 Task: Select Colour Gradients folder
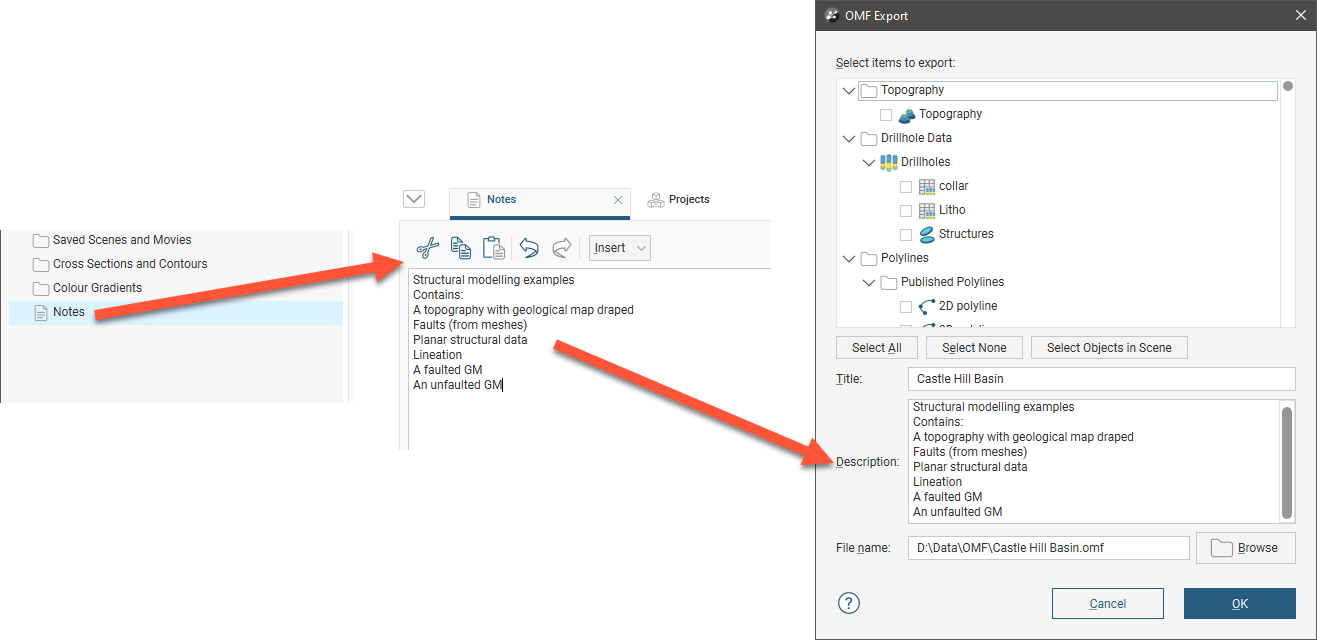click(x=97, y=288)
